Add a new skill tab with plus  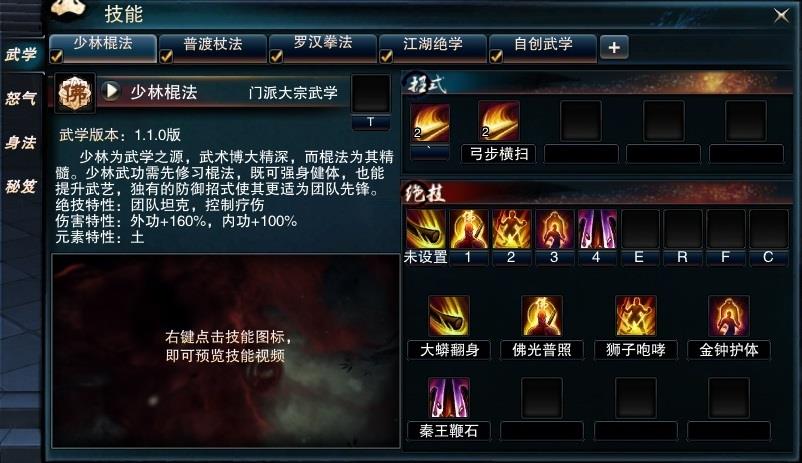tap(614, 48)
